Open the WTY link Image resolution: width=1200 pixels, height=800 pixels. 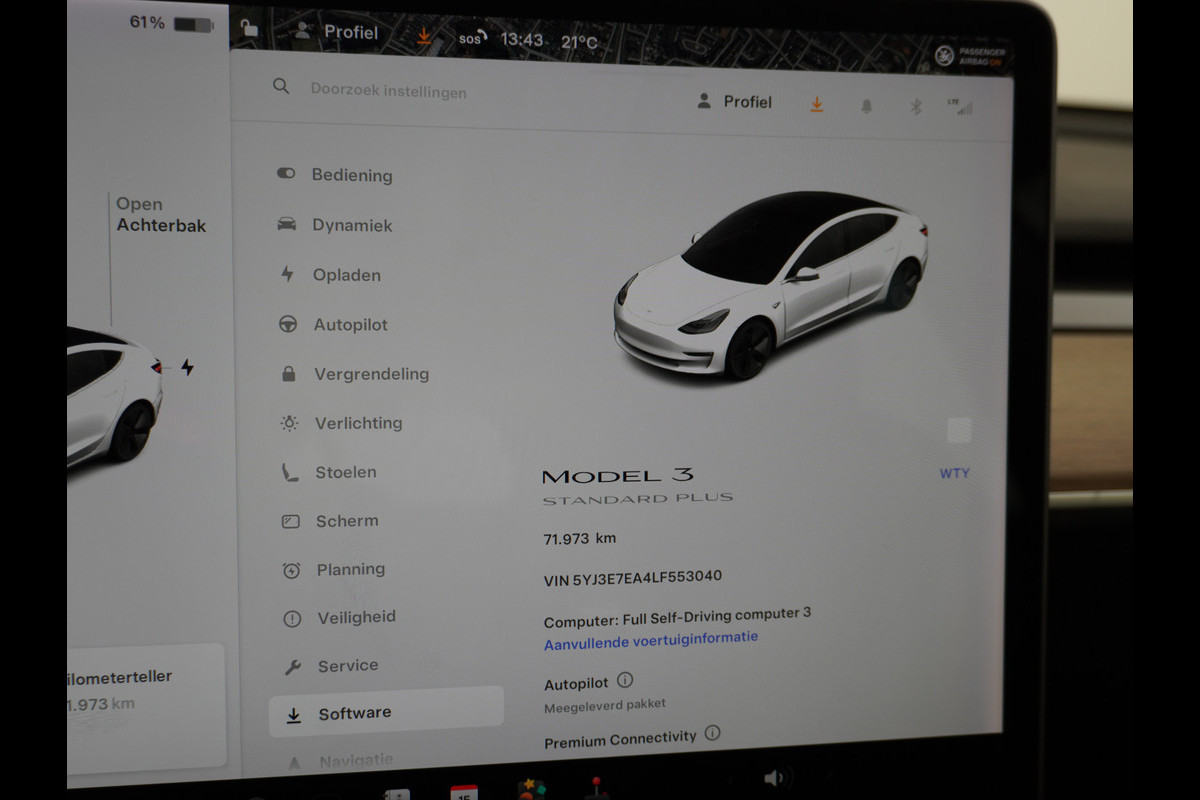954,473
